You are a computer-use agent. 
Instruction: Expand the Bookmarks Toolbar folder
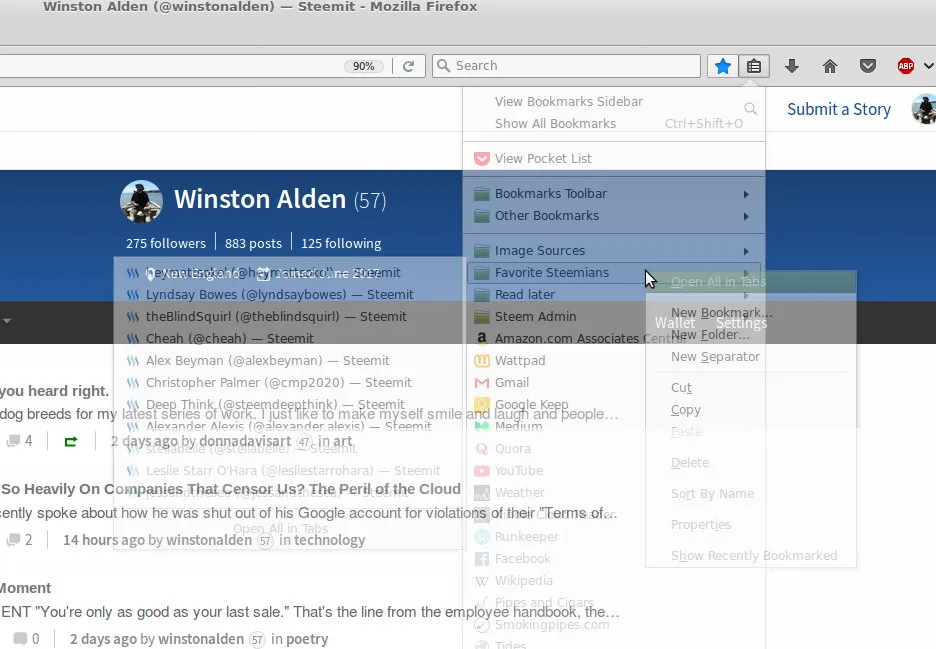pyautogui.click(x=614, y=194)
